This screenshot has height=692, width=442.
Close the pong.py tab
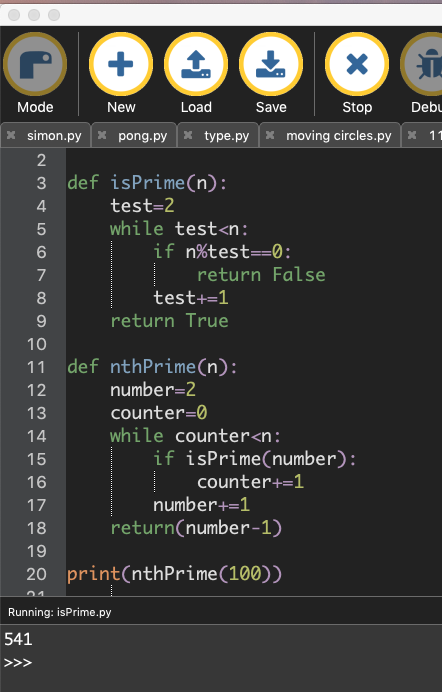tap(102, 135)
